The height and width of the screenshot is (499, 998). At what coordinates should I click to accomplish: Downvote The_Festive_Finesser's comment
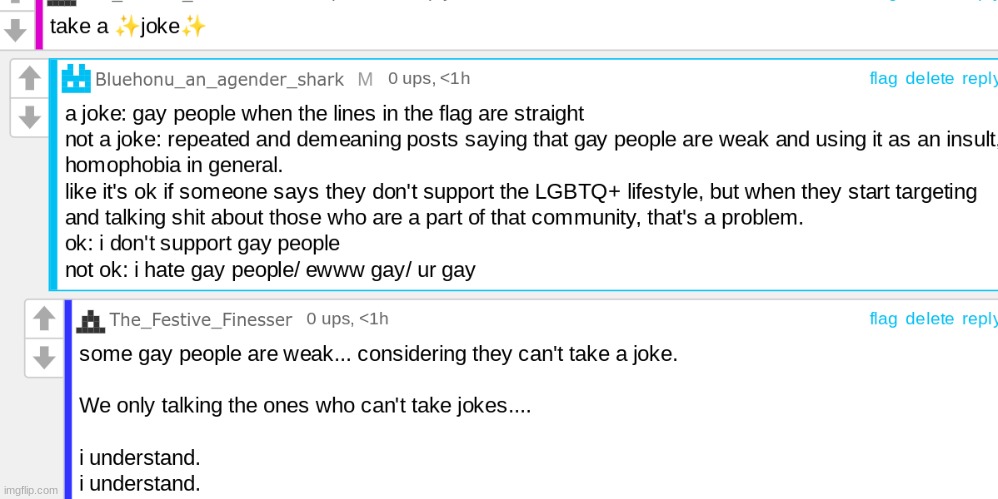click(x=44, y=357)
